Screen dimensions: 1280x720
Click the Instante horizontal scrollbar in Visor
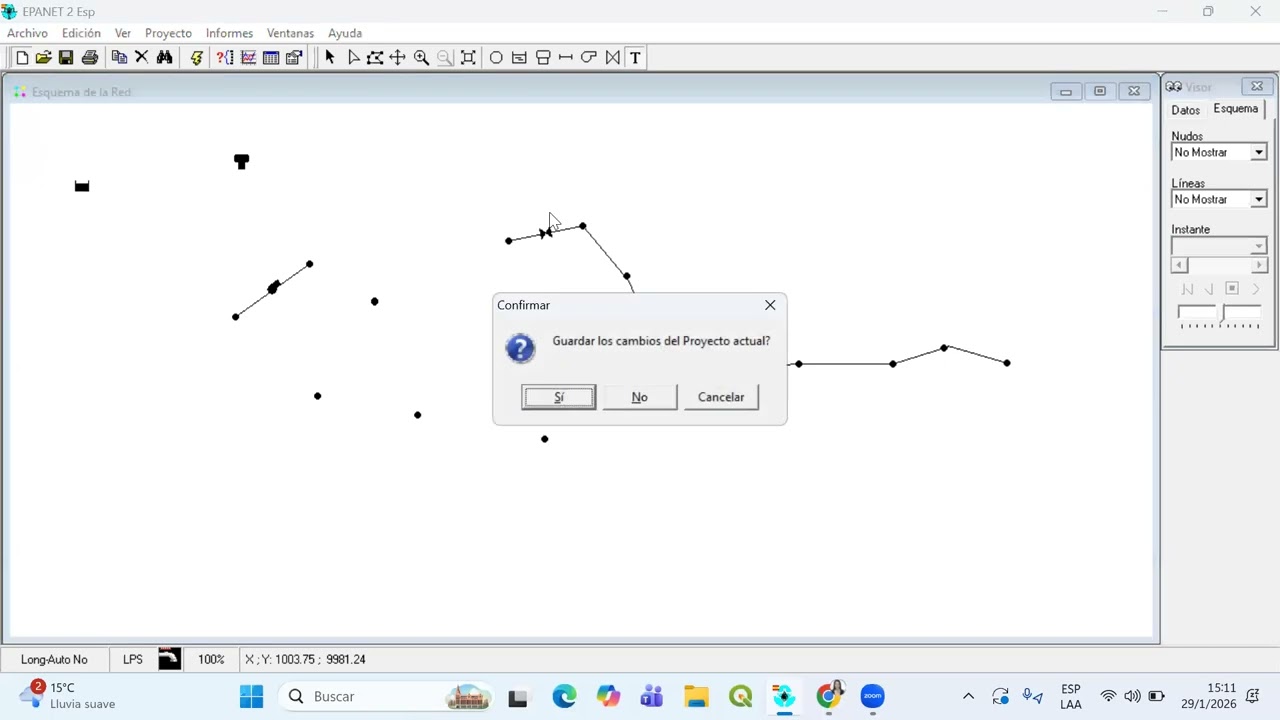1219,265
